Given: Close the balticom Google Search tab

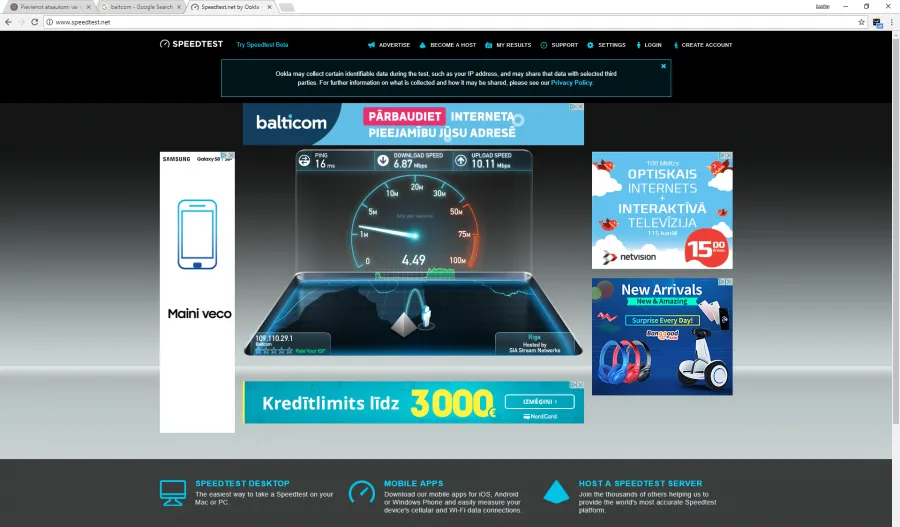Looking at the screenshot, I should pyautogui.click(x=179, y=7).
